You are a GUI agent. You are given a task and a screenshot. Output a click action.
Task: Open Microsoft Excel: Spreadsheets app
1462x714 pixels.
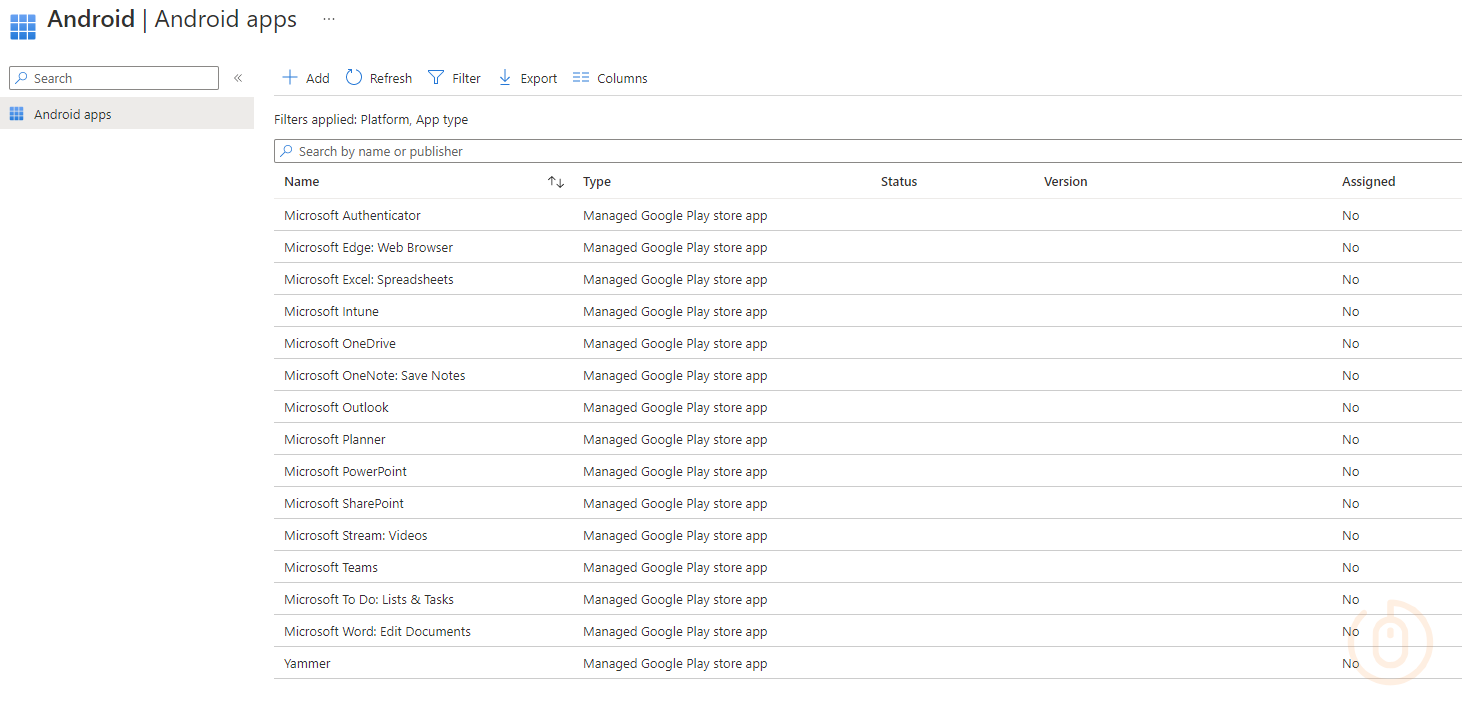tap(369, 279)
